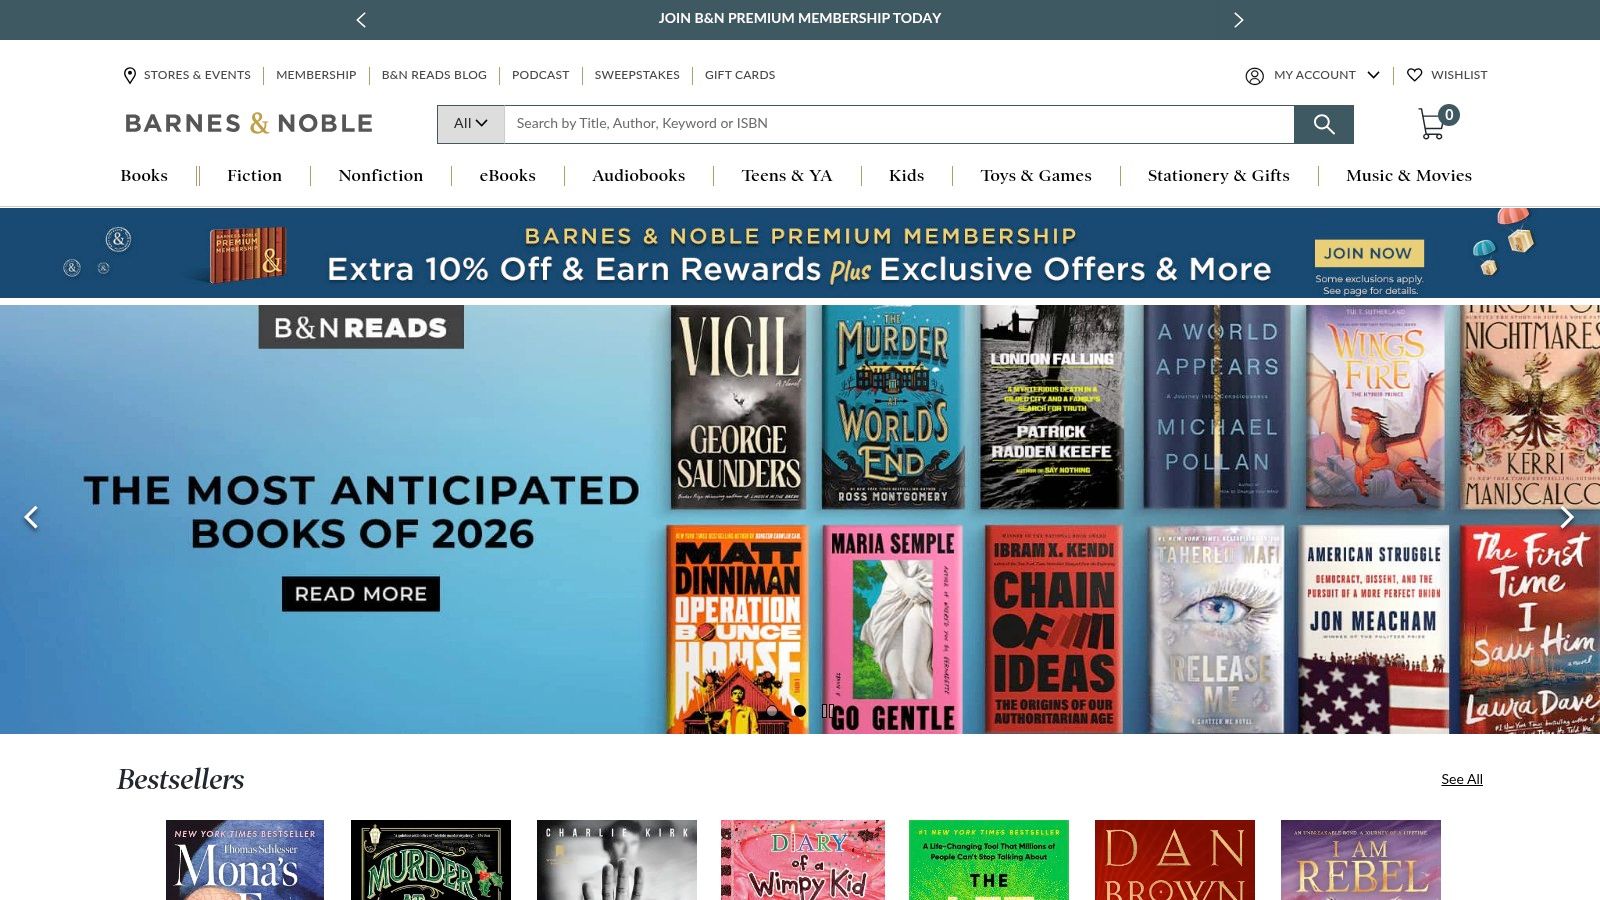Open the Podcast link
The height and width of the screenshot is (900, 1600).
(540, 75)
